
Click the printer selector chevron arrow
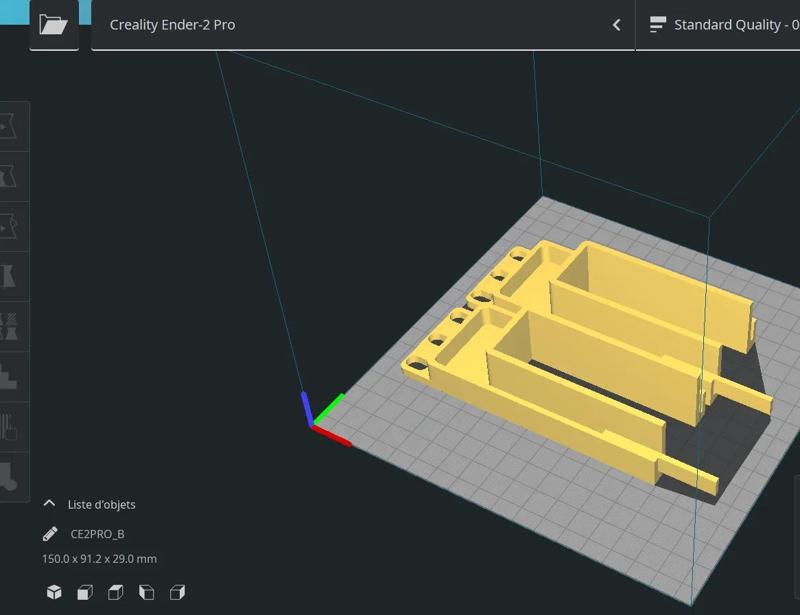[616, 25]
